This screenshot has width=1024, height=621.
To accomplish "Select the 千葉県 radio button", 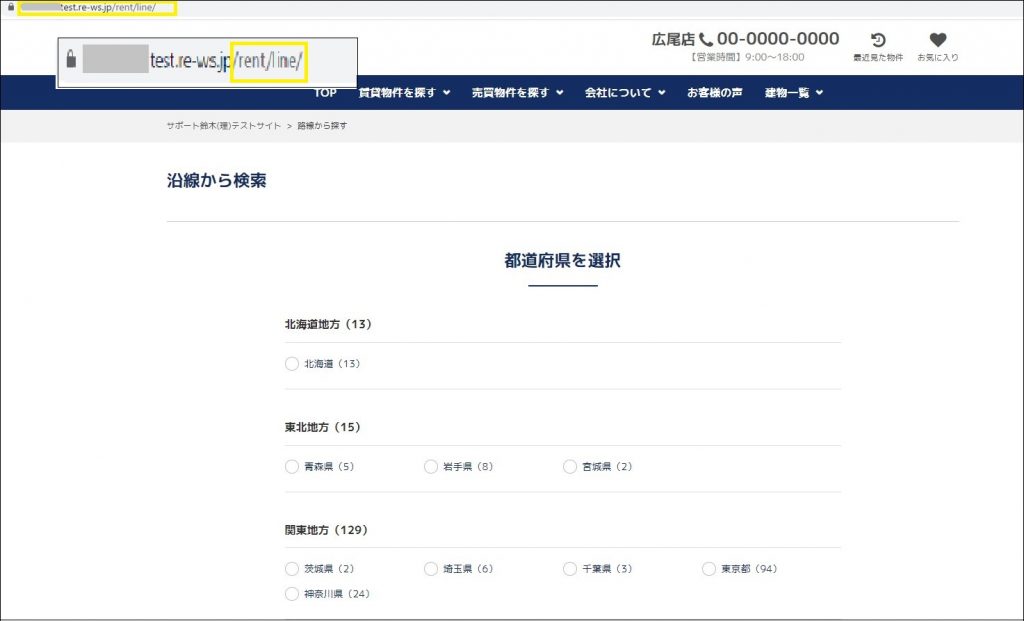I will 570,569.
